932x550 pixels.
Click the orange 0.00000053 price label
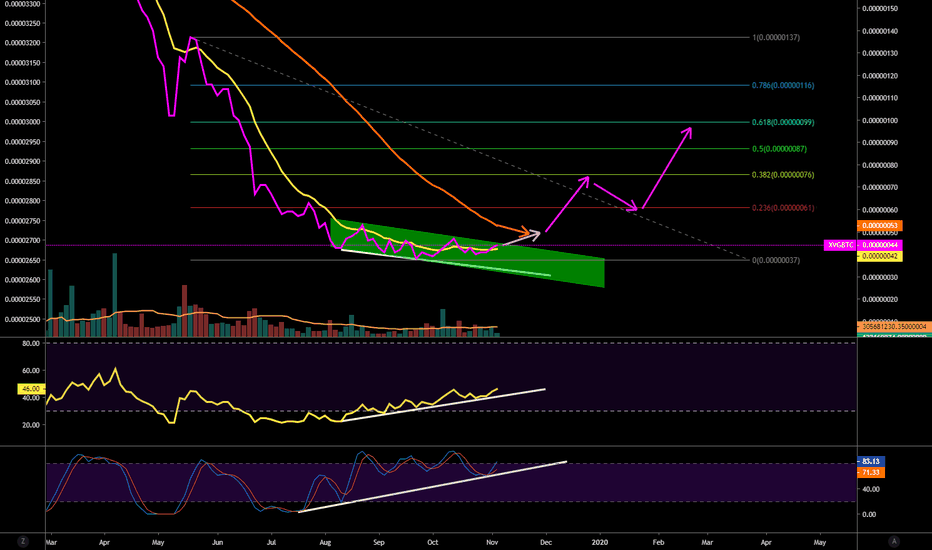coord(880,225)
